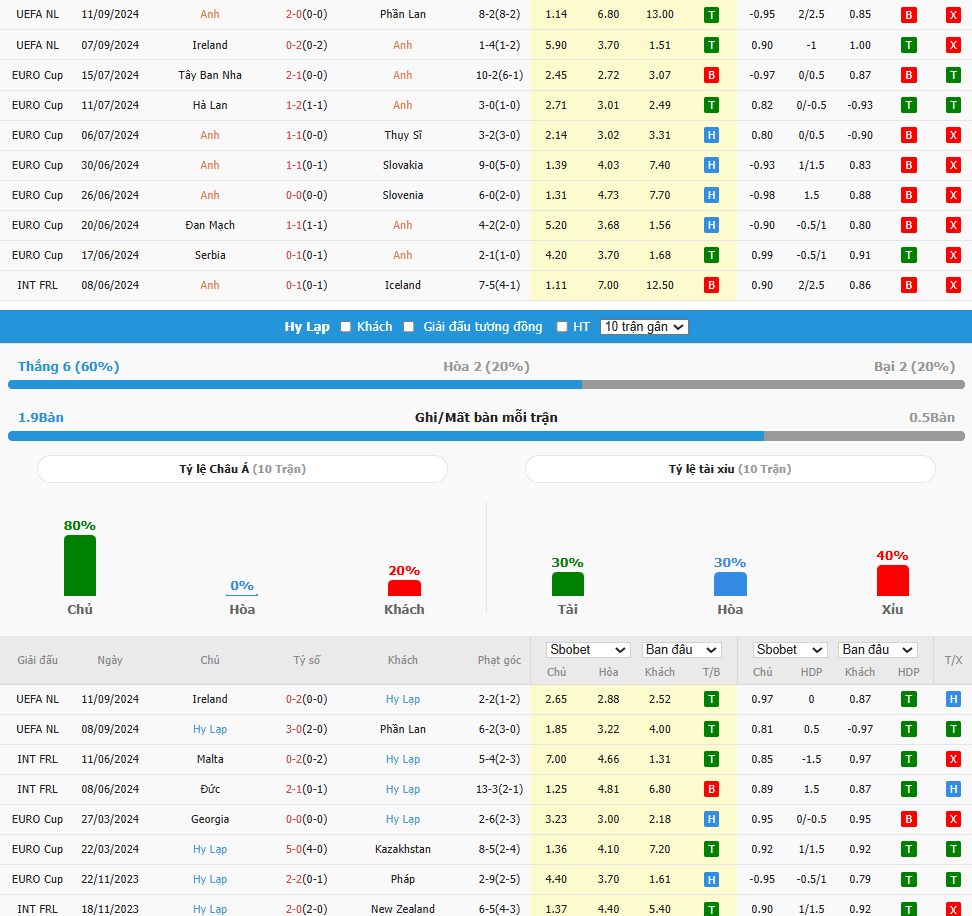Click the red 40% Xỉu chart bar
Image resolution: width=972 pixels, height=916 pixels.
click(x=893, y=580)
